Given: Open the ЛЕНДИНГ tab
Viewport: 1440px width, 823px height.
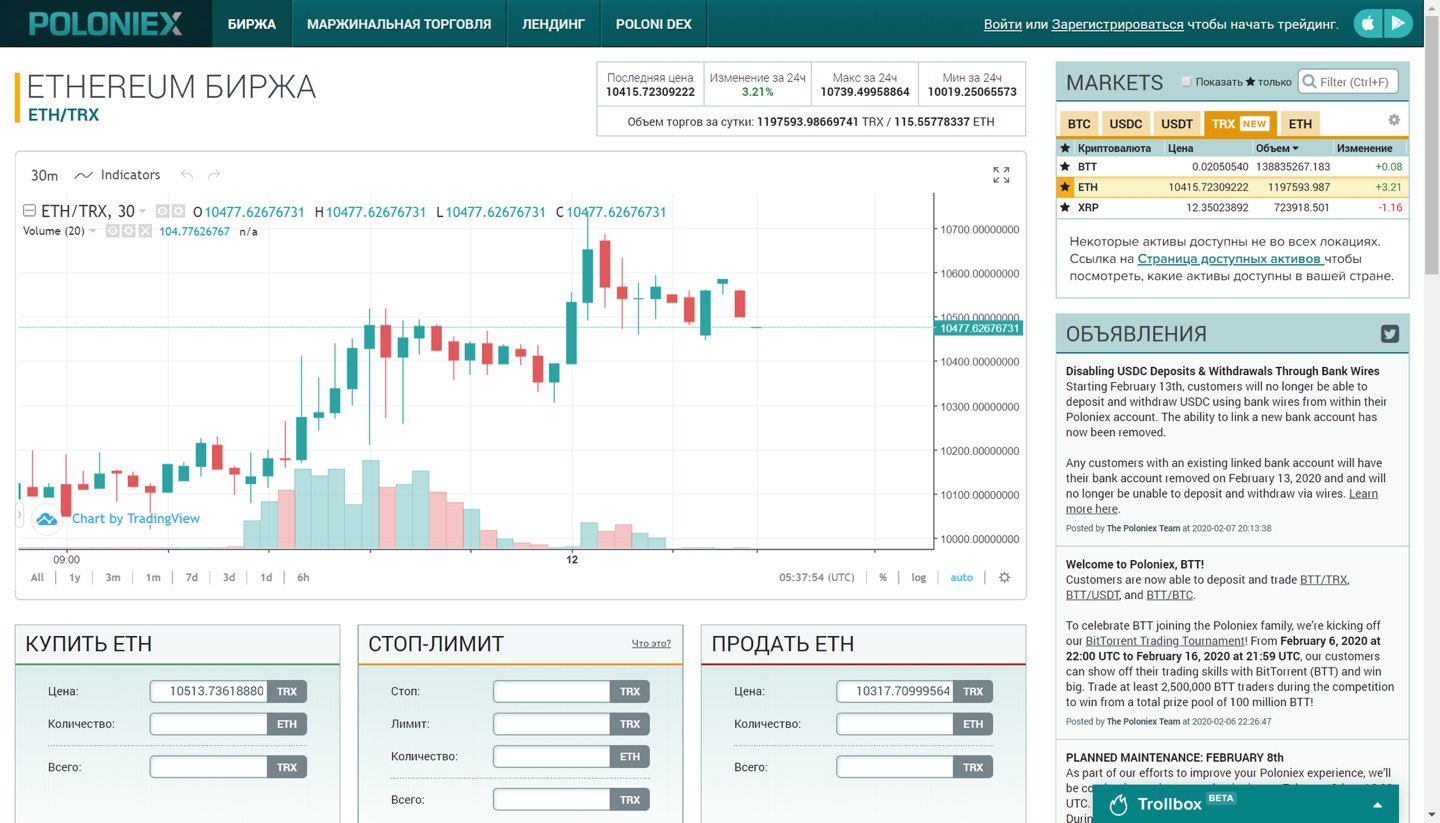Looking at the screenshot, I should point(553,23).
